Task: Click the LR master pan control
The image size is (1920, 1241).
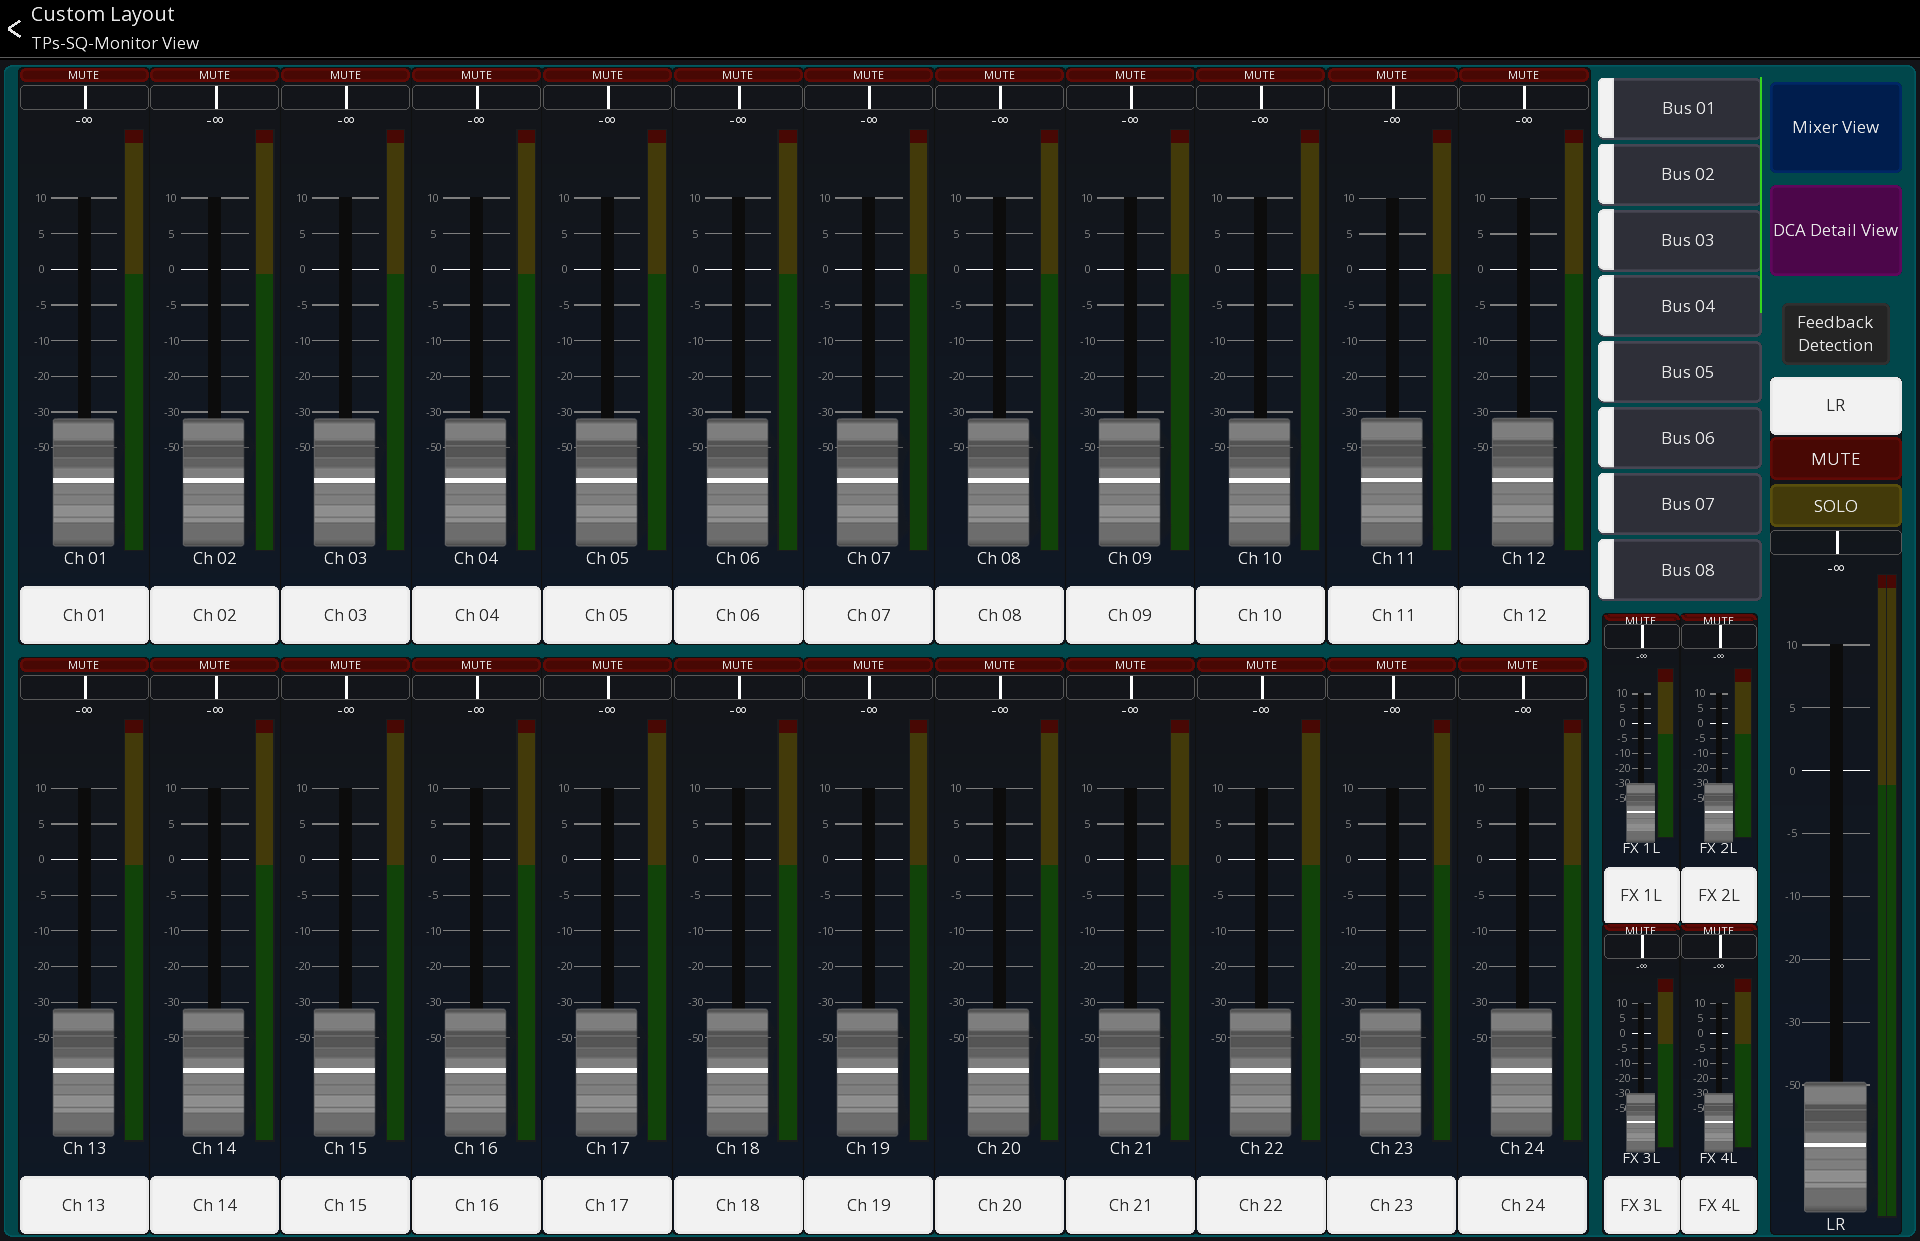Action: coord(1836,543)
